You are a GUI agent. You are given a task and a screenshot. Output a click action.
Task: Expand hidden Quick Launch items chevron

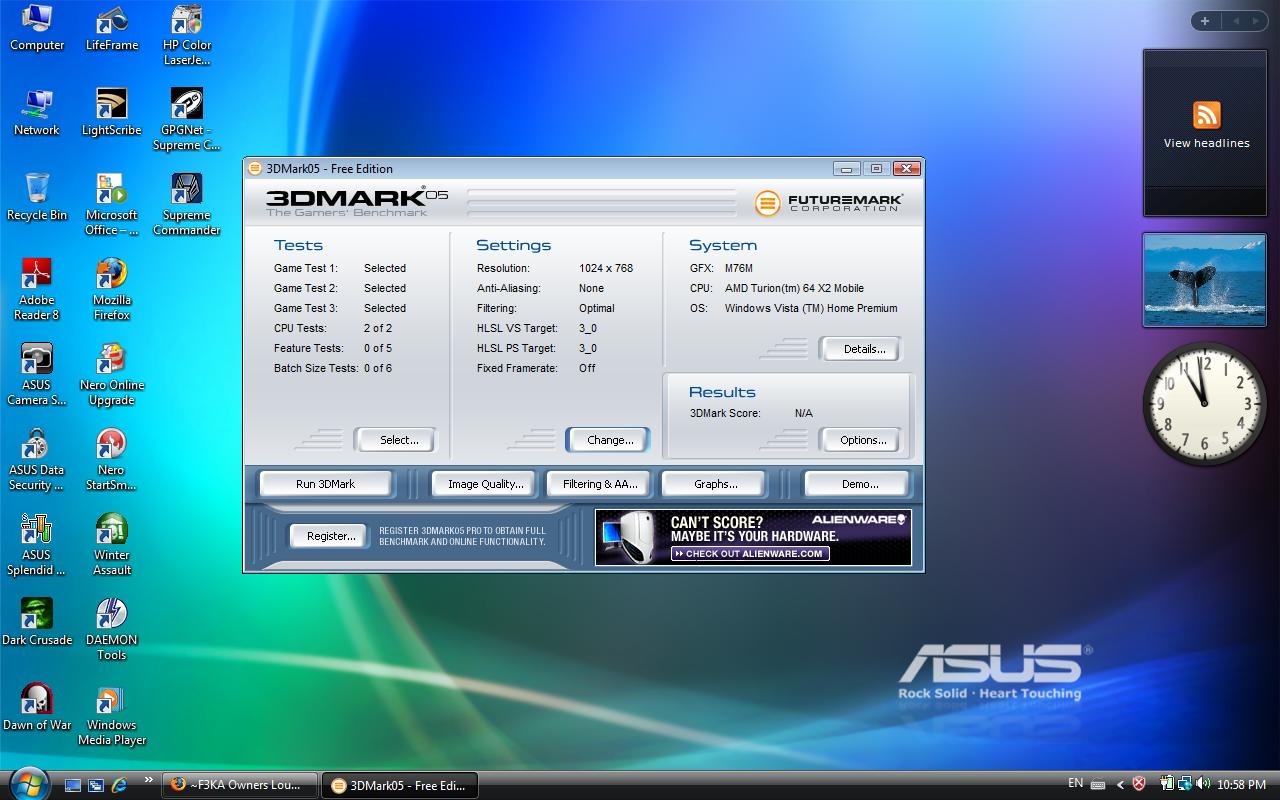coord(149,780)
